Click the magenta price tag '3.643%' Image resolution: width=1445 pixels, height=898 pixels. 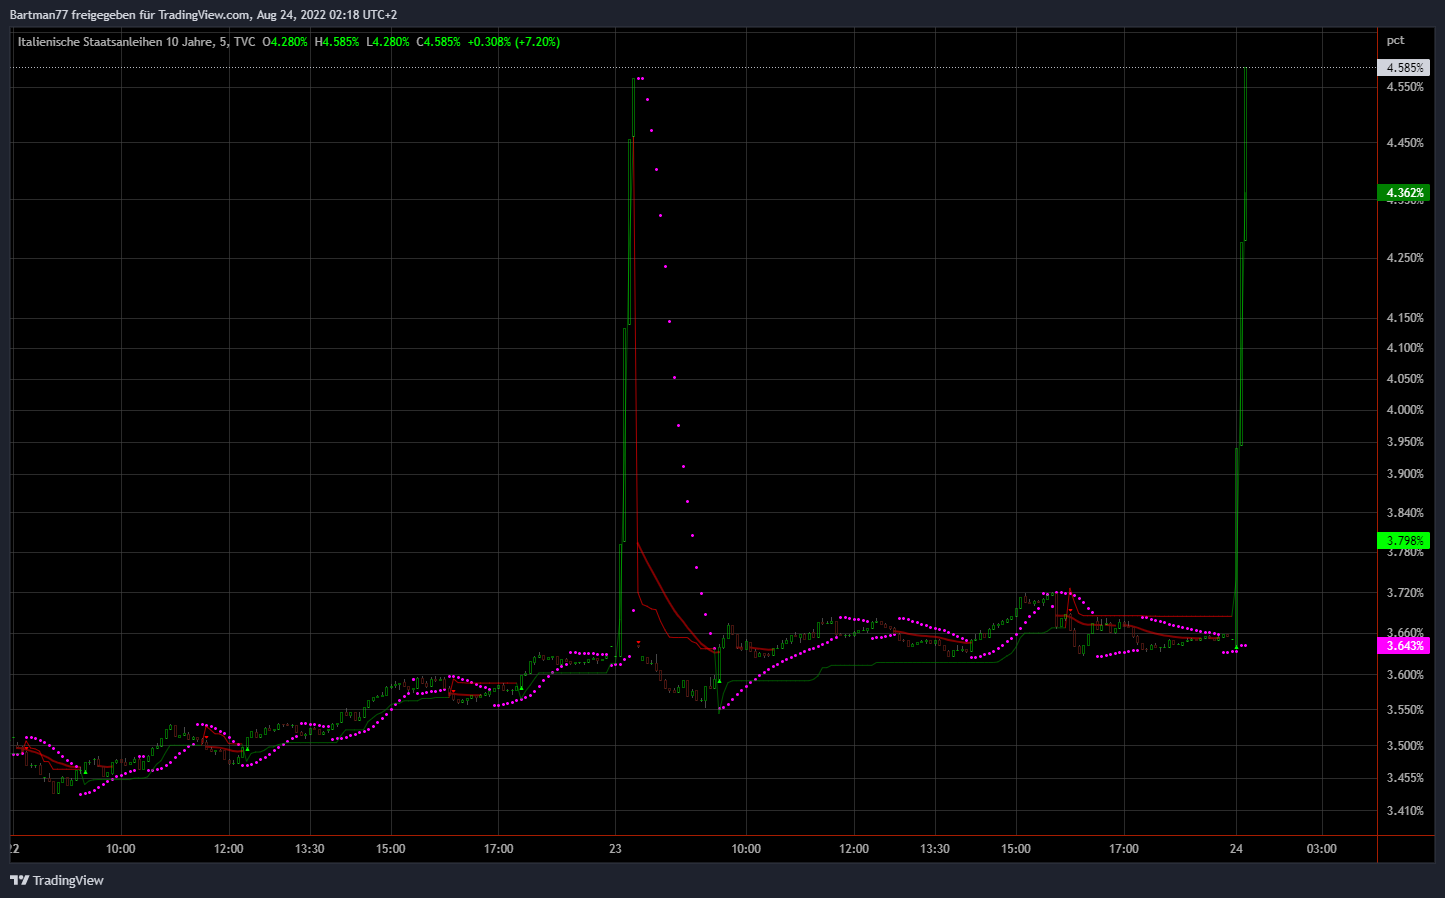1404,646
